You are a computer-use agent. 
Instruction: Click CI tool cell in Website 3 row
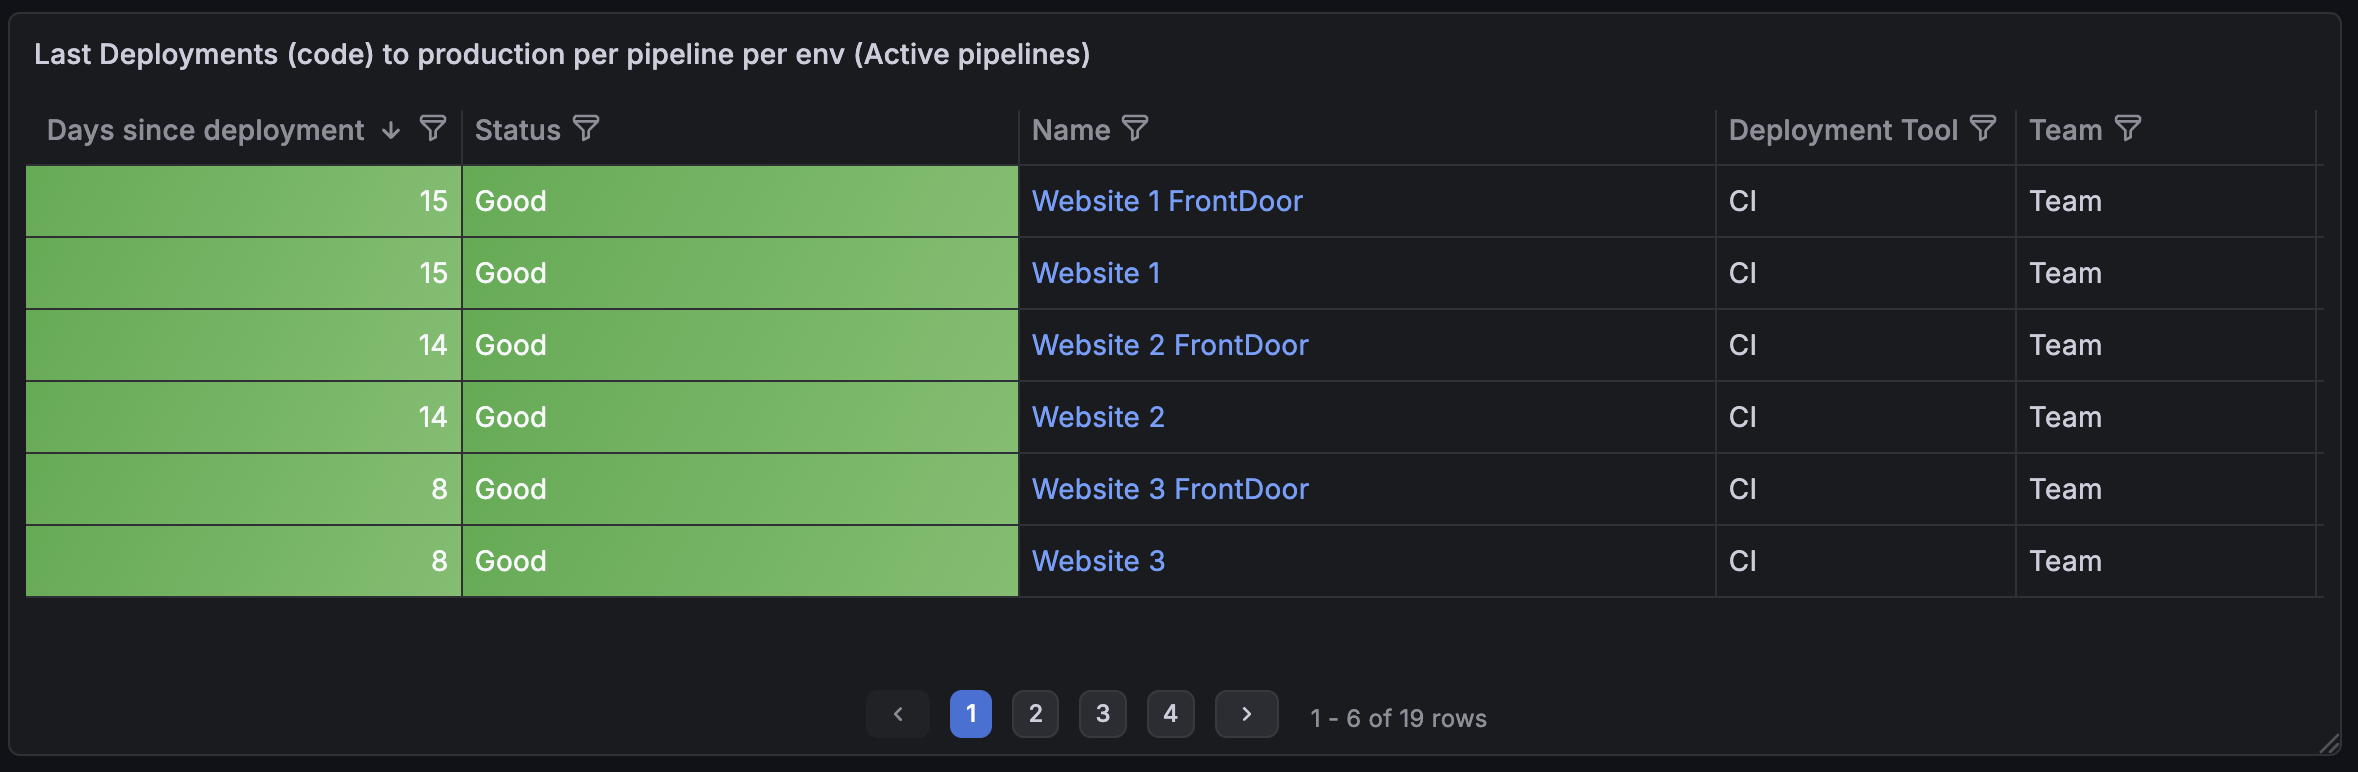pos(1866,561)
